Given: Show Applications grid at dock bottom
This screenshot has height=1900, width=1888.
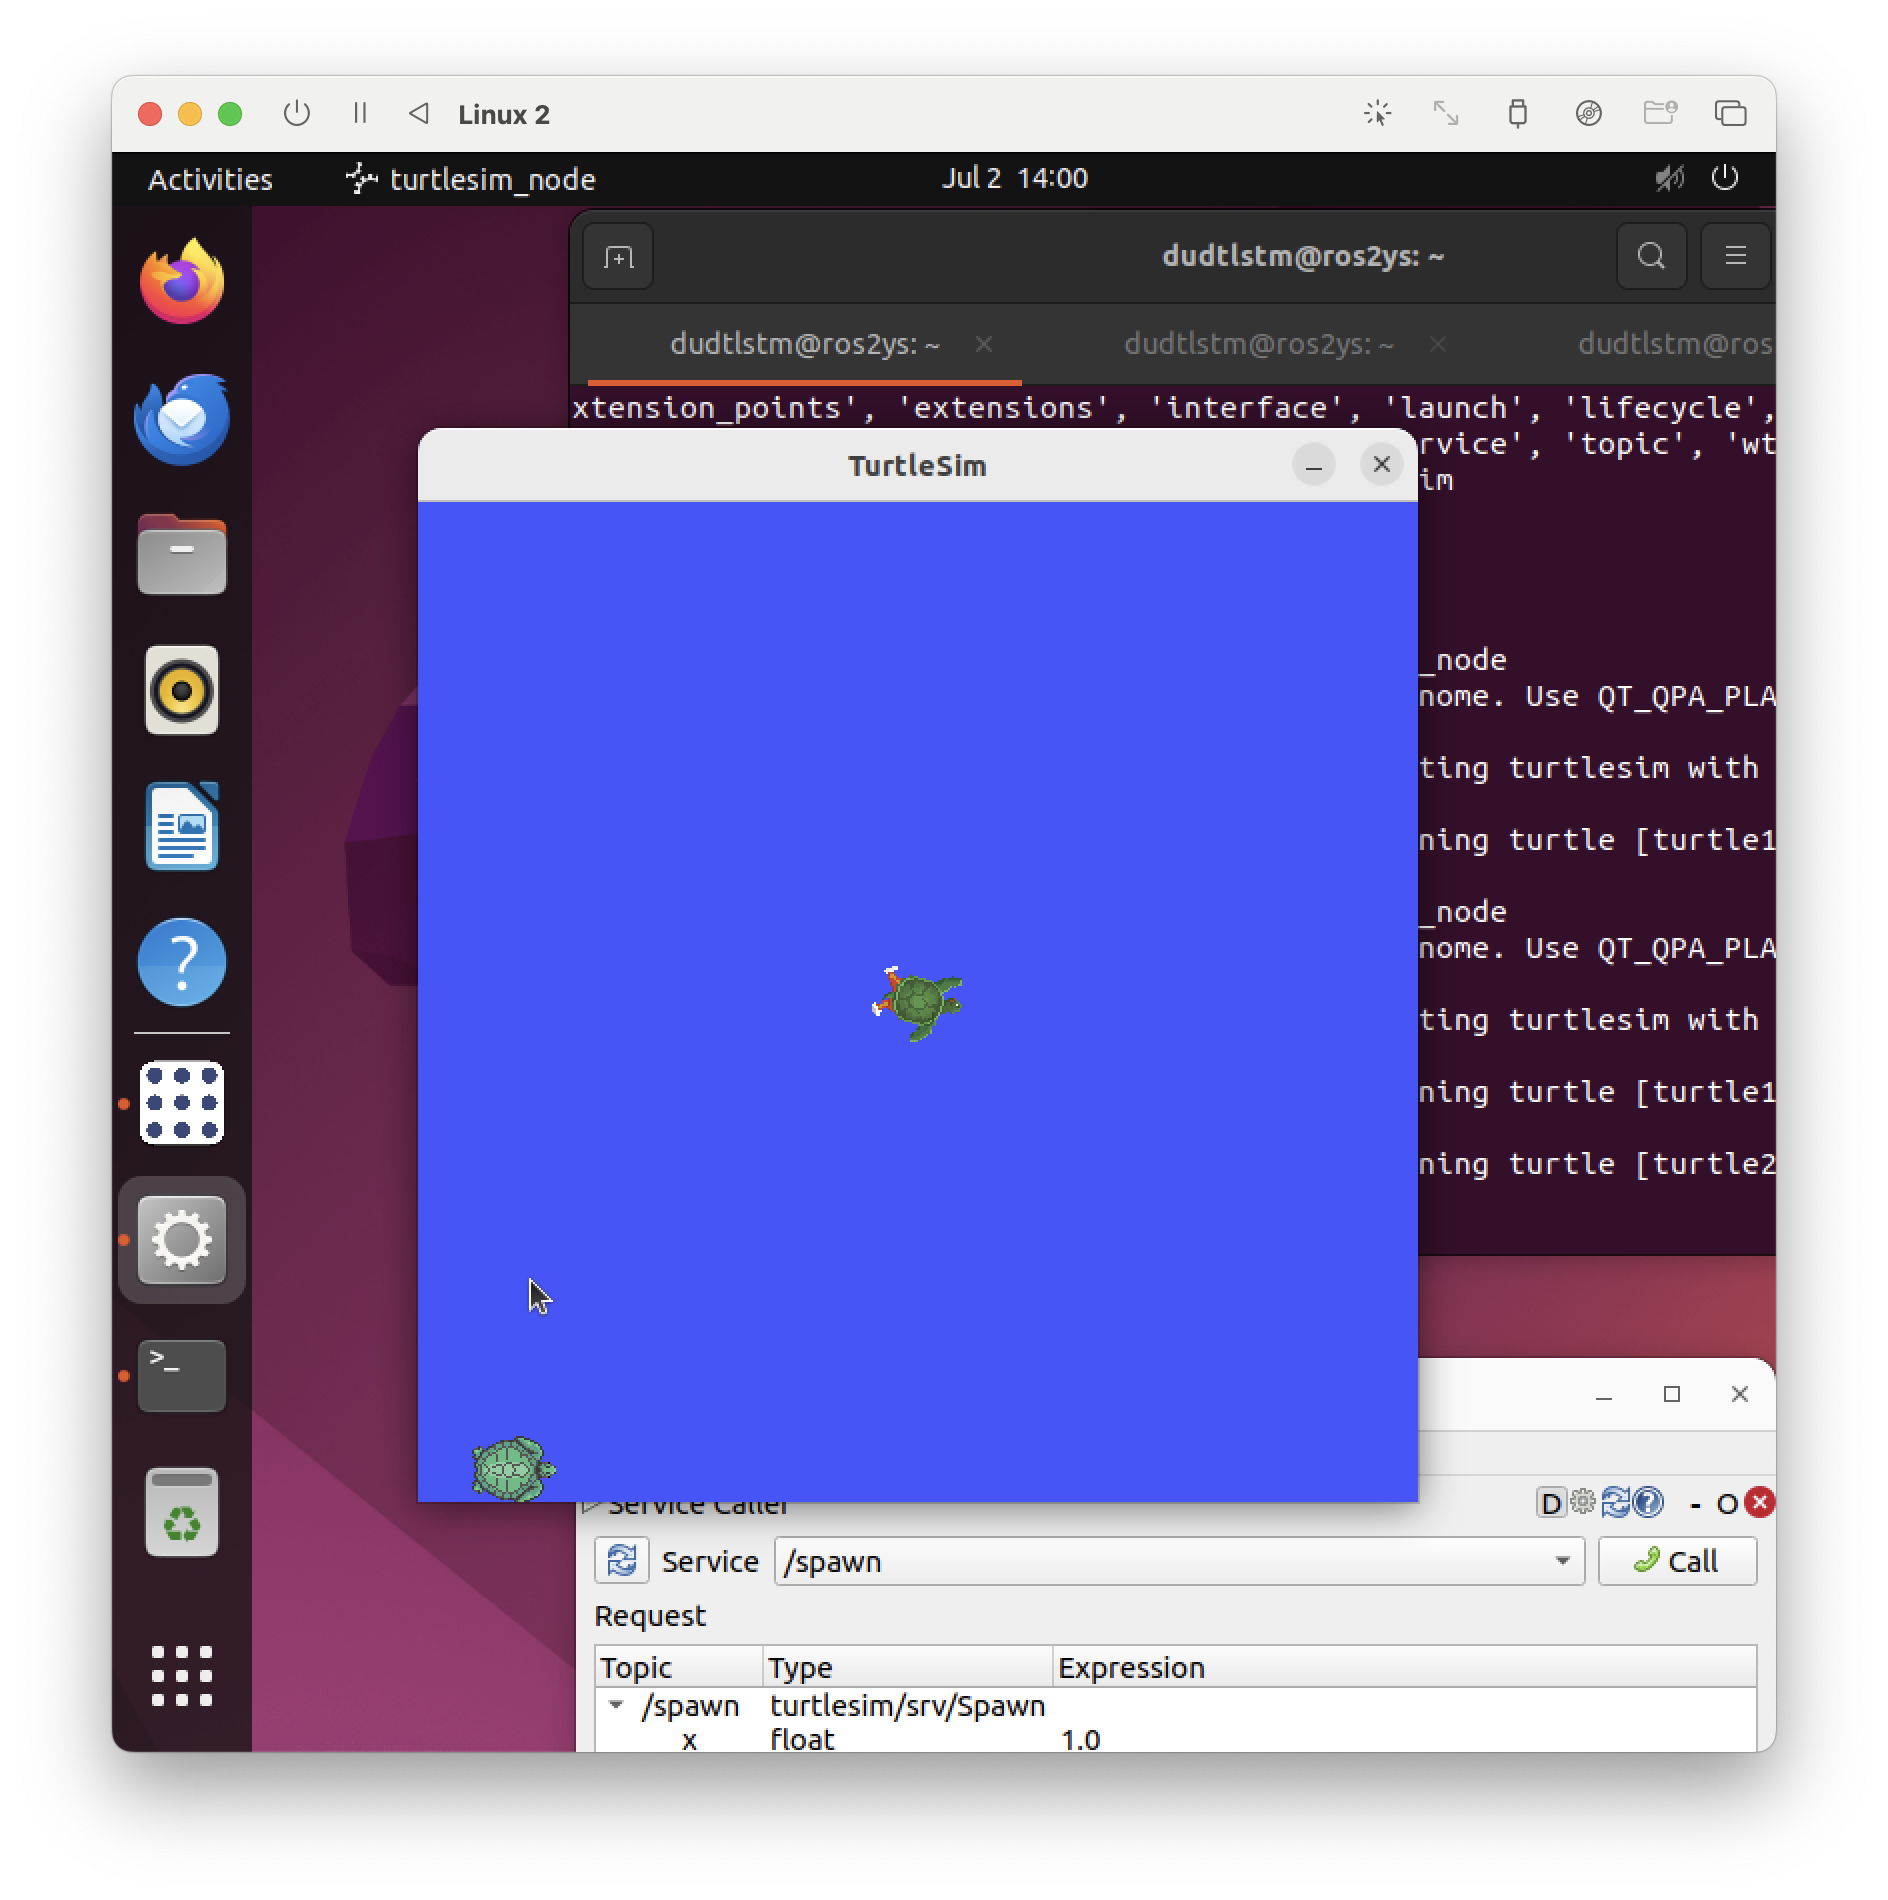Looking at the screenshot, I should 181,1675.
